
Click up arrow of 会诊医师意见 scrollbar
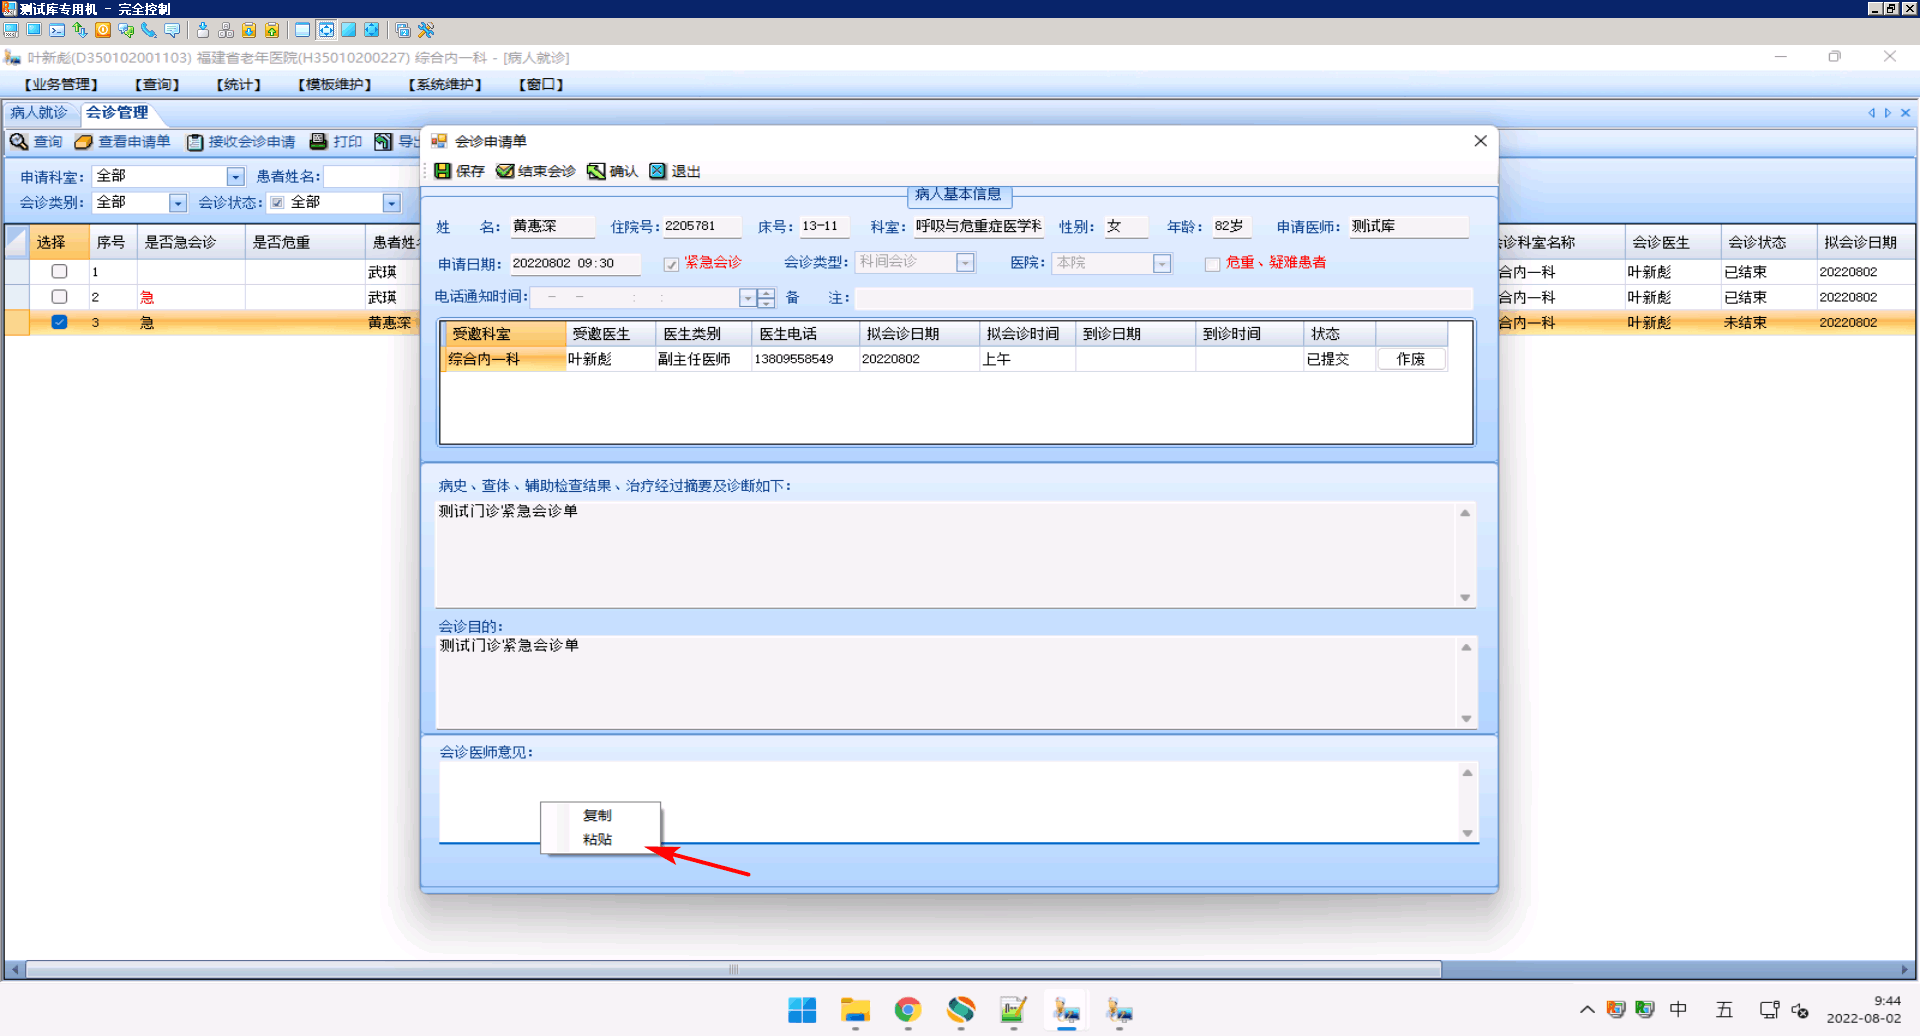[1467, 773]
